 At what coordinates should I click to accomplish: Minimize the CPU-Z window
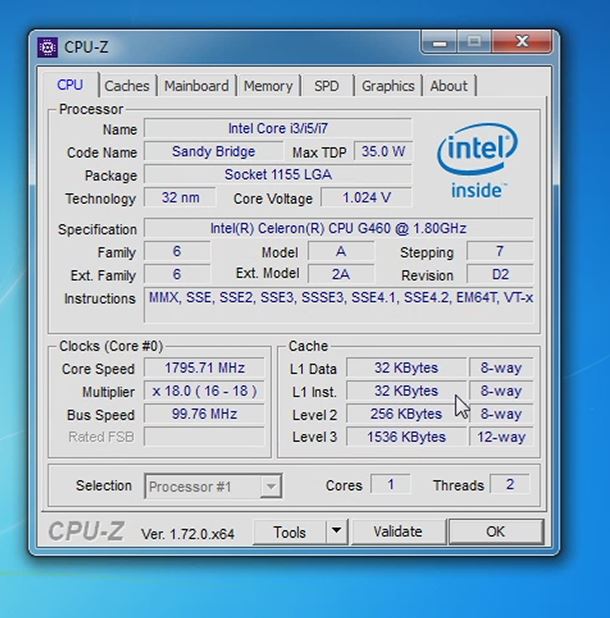[439, 42]
